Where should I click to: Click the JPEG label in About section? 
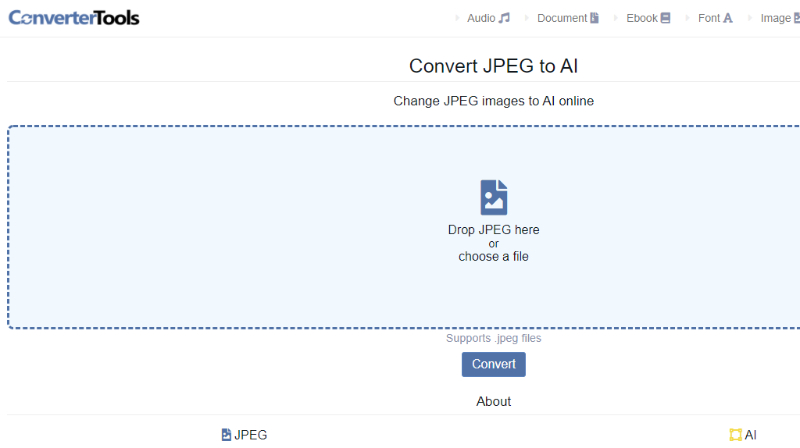pyautogui.click(x=251, y=435)
